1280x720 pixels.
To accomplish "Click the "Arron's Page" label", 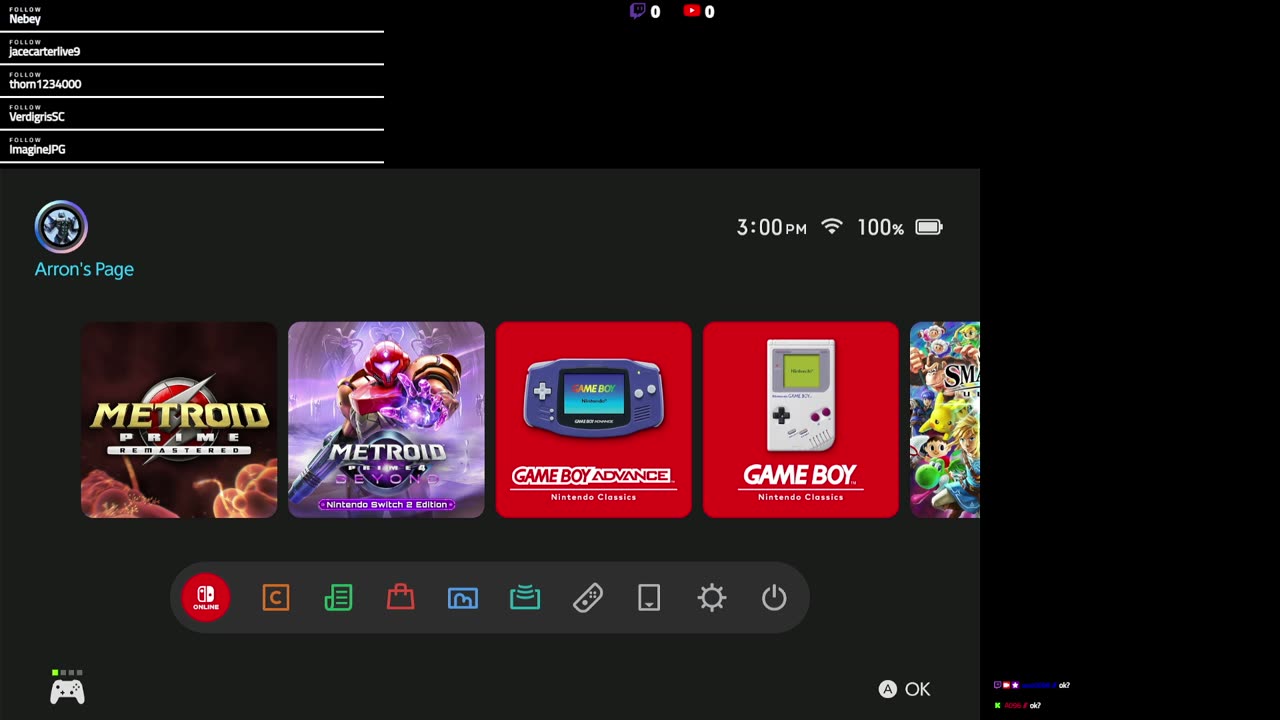I will (x=84, y=269).
